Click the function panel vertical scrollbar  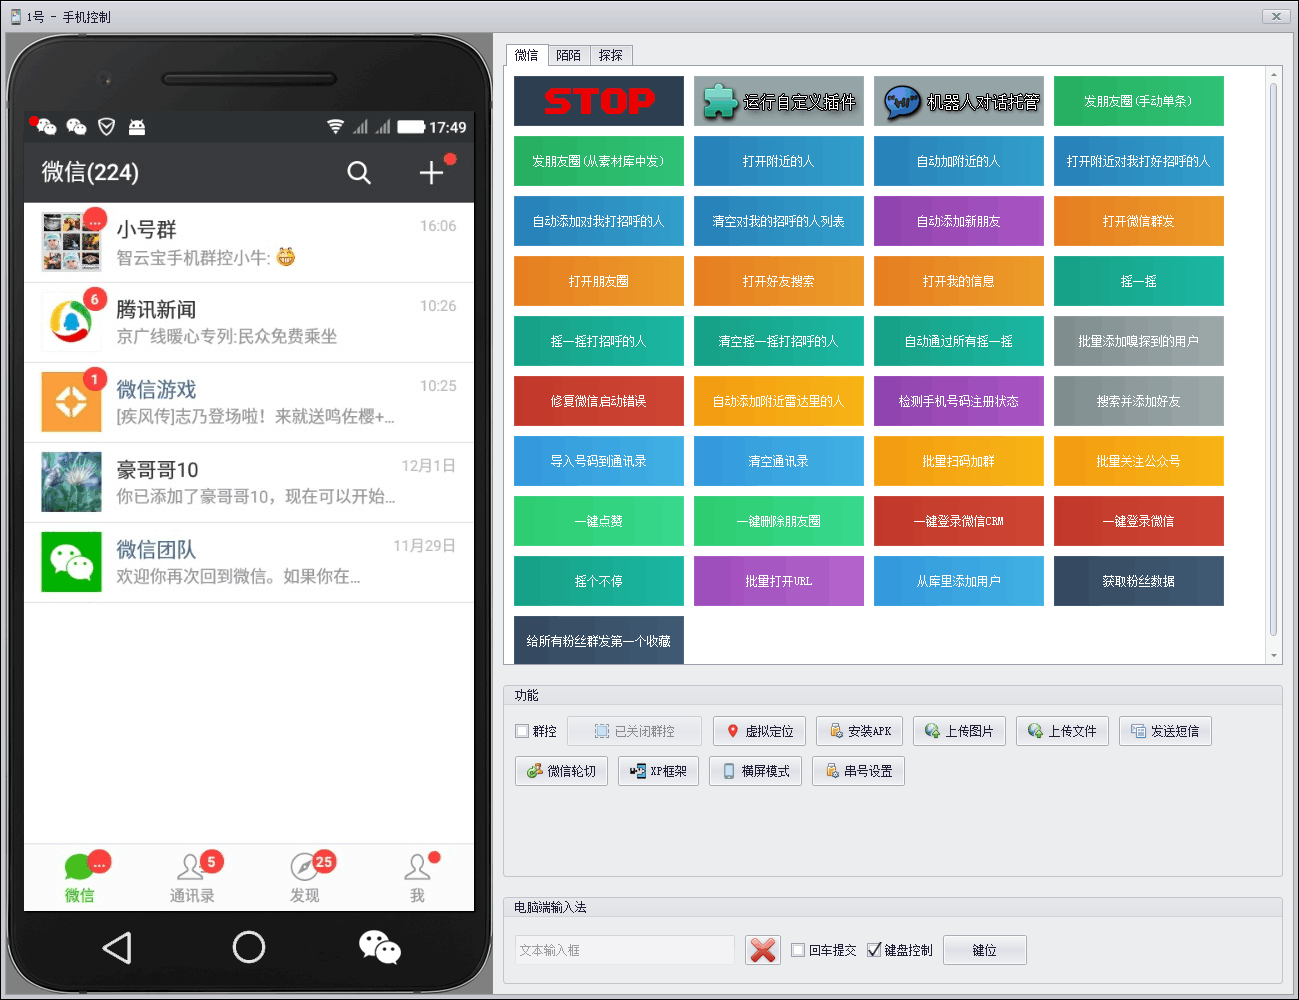[1273, 360]
